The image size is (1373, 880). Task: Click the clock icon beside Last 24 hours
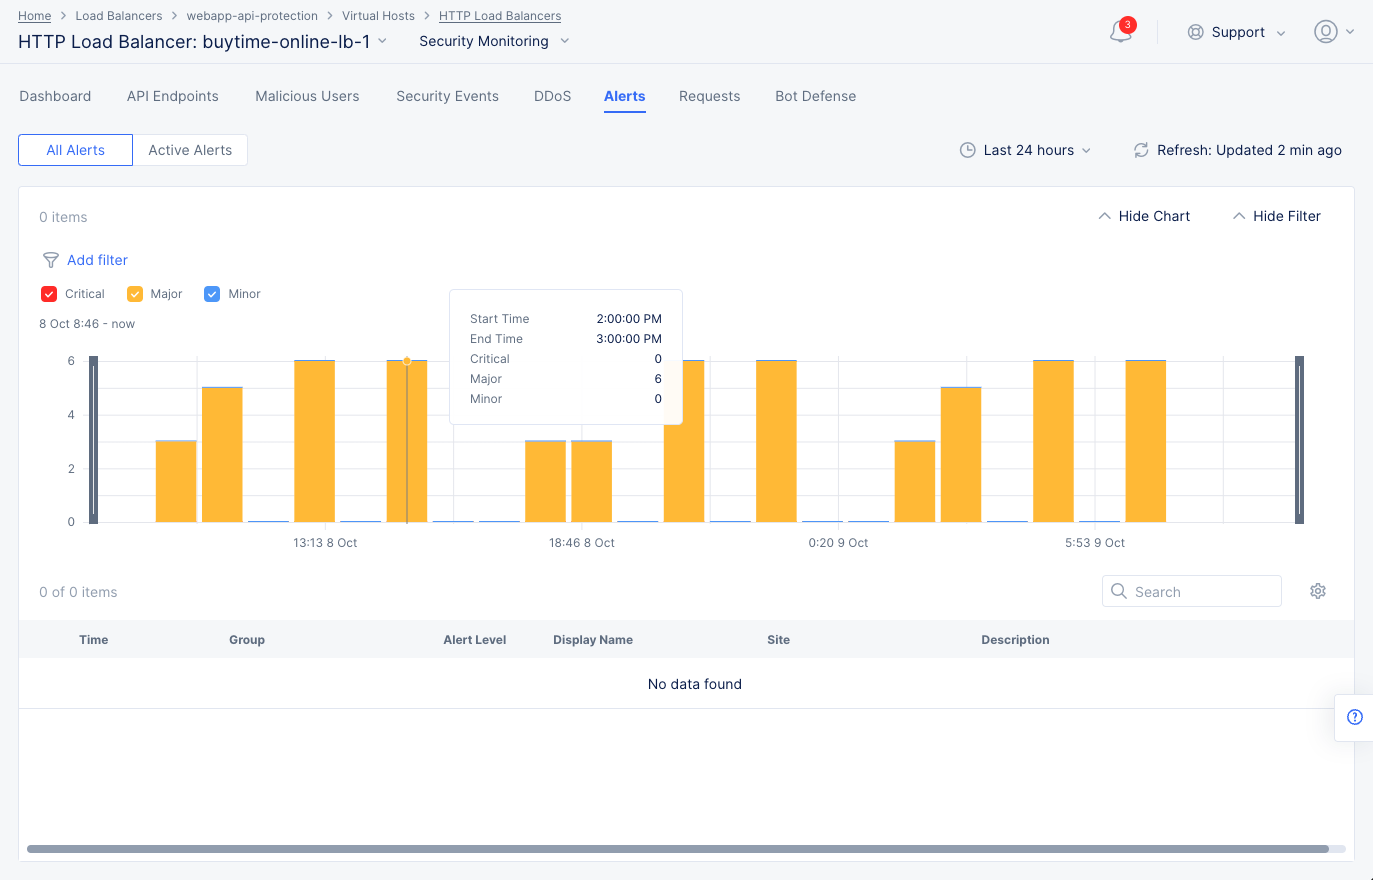[968, 149]
